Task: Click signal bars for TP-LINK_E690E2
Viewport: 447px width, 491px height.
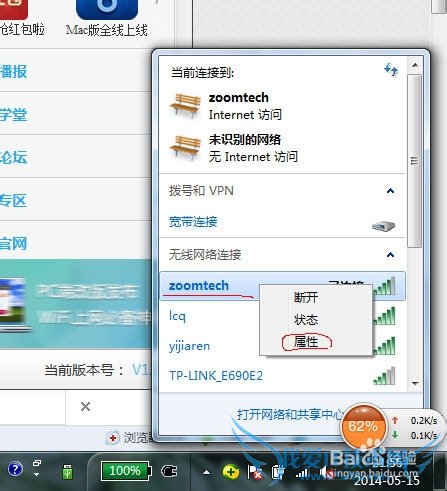Action: [385, 376]
